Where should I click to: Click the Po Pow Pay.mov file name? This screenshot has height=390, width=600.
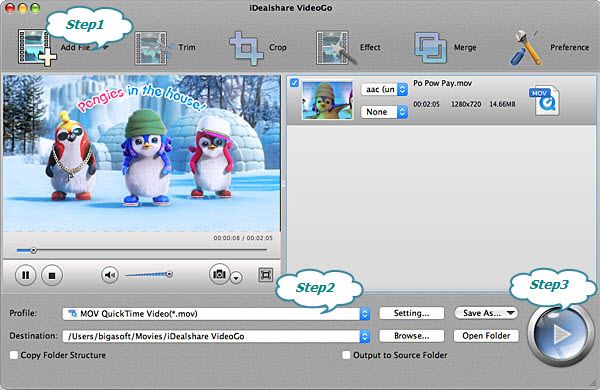442,83
